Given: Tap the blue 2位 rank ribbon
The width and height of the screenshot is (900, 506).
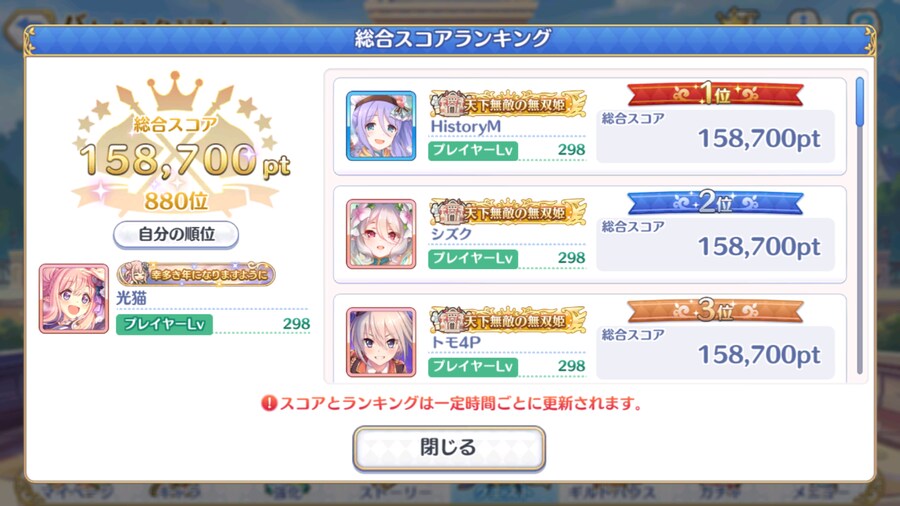Looking at the screenshot, I should coord(715,203).
